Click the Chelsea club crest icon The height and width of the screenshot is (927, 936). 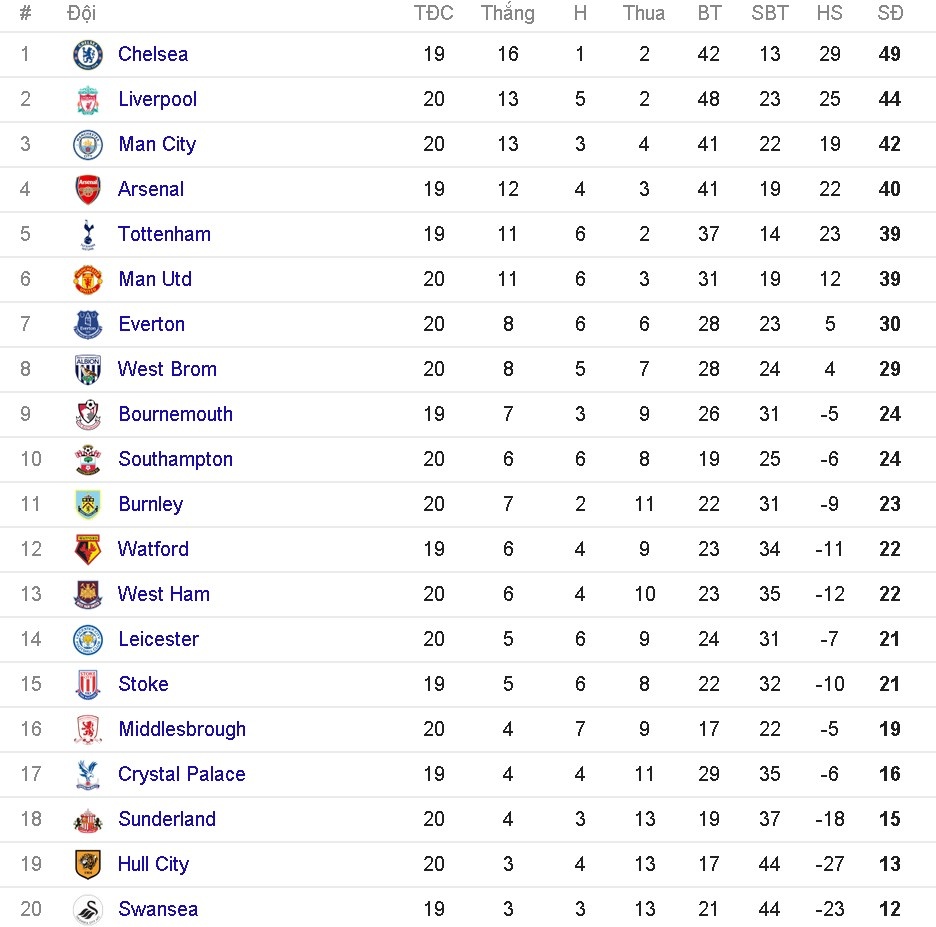88,54
